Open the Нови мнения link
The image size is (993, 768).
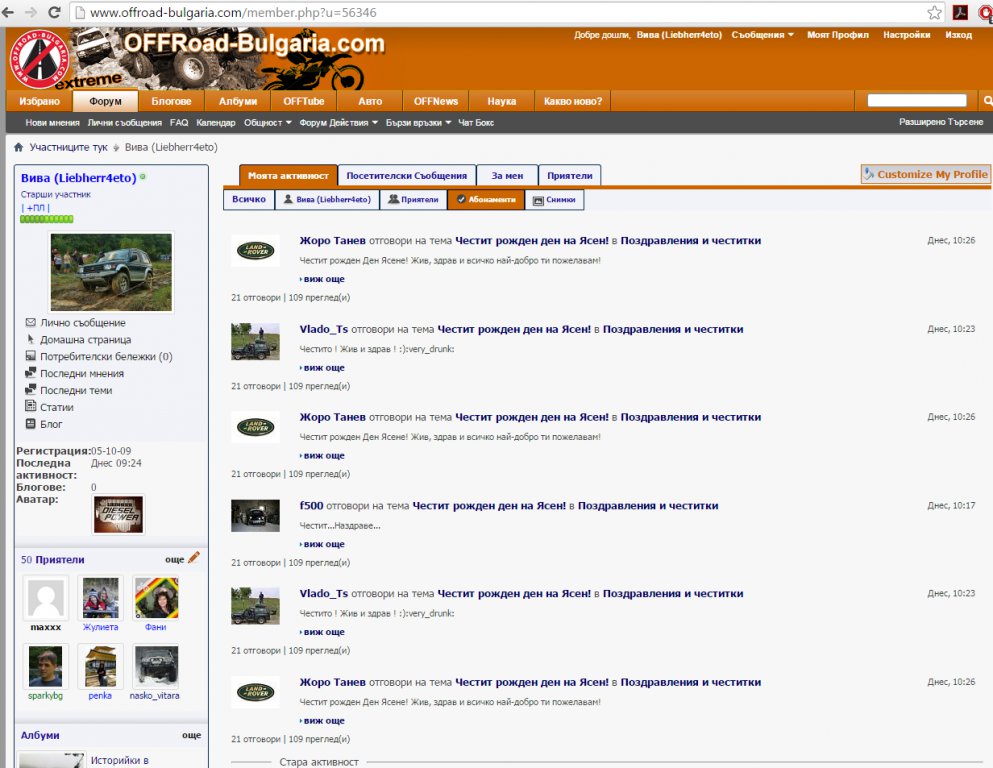[53, 123]
